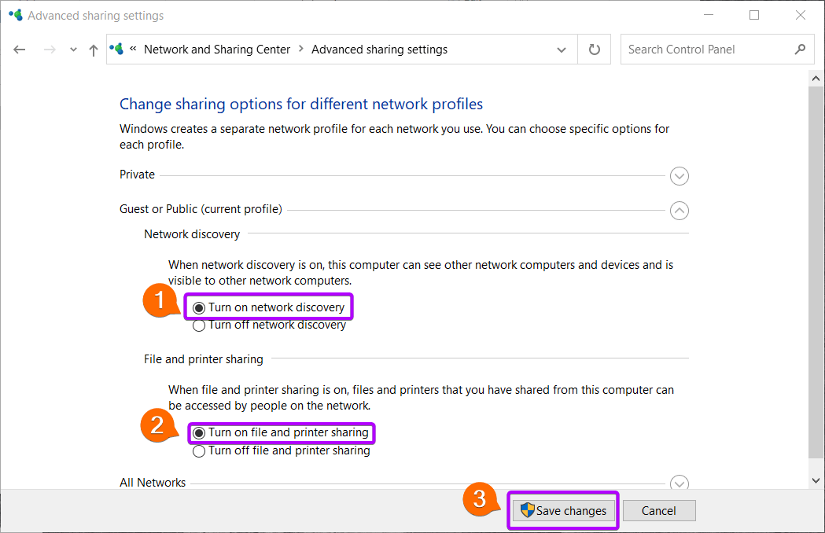825x533 pixels.
Task: Maximize the Advanced sharing settings window
Action: pyautogui.click(x=754, y=15)
